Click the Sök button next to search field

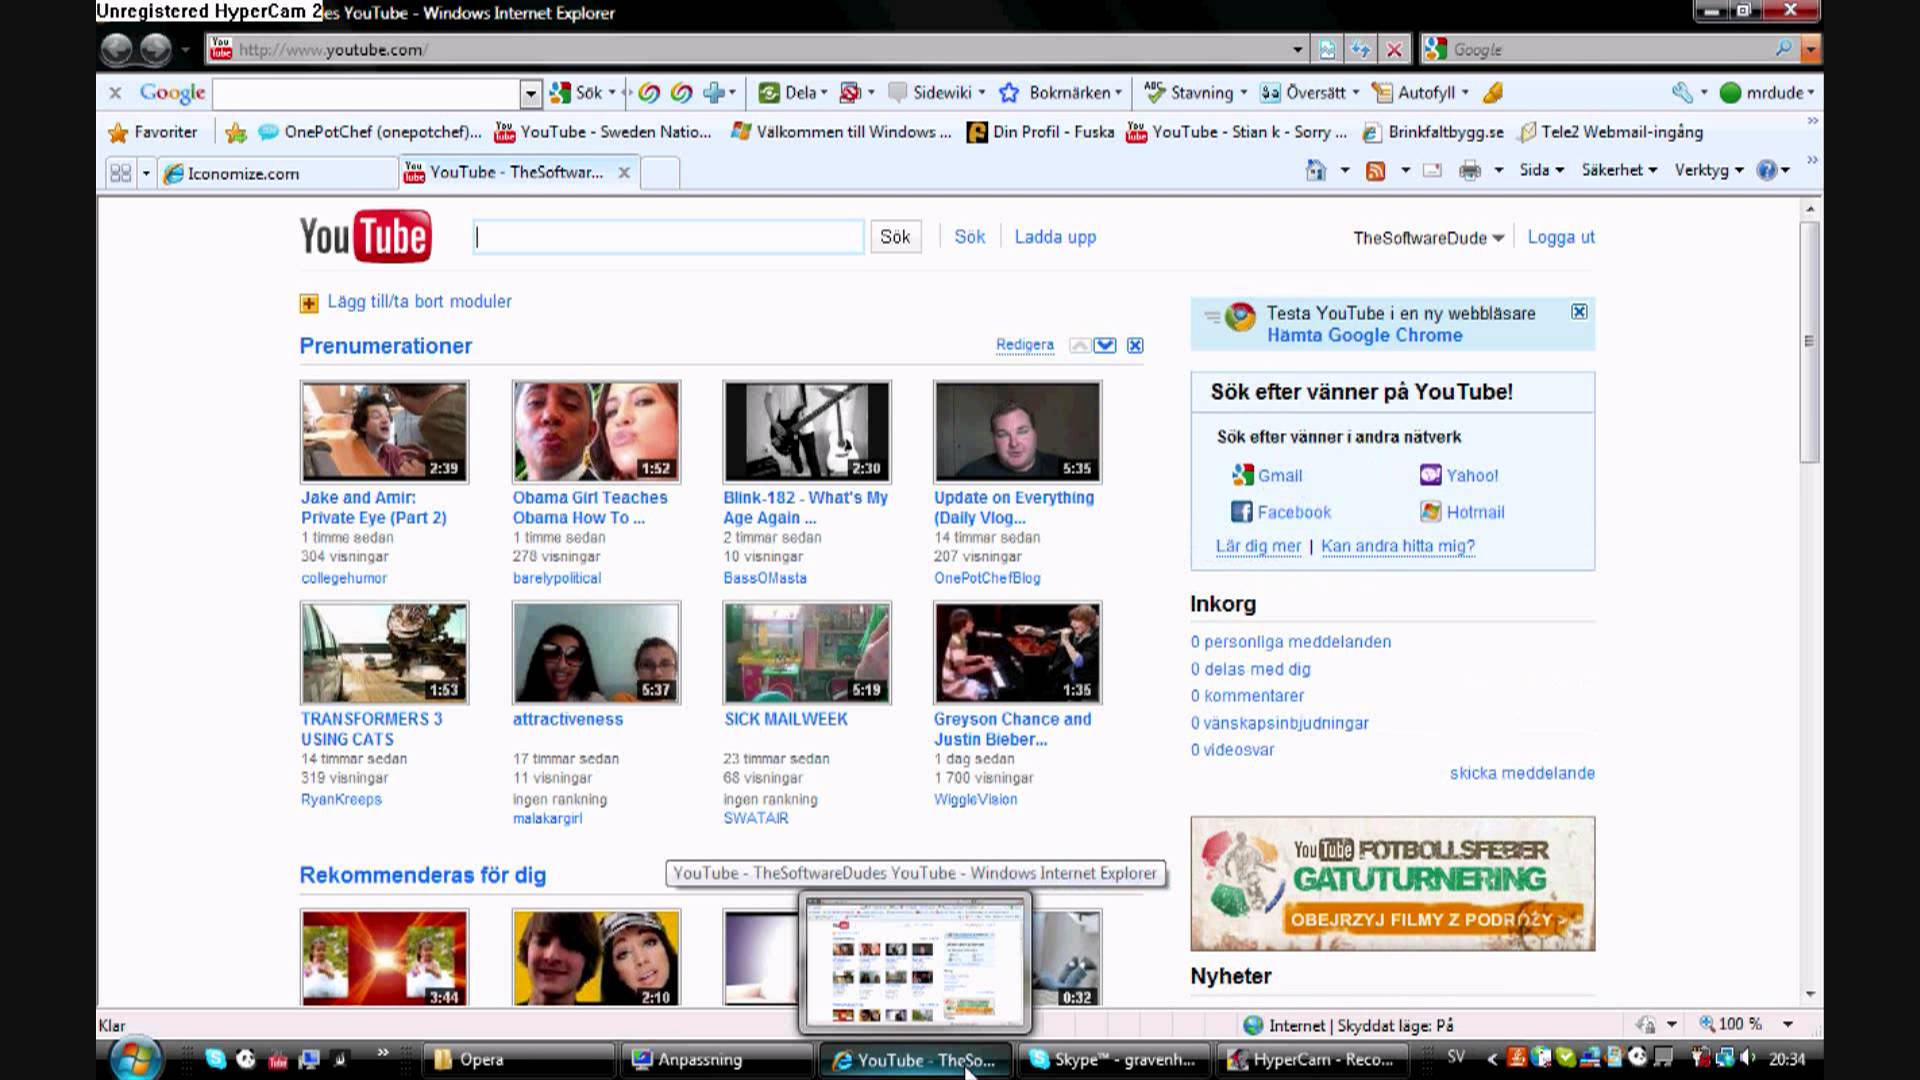895,237
